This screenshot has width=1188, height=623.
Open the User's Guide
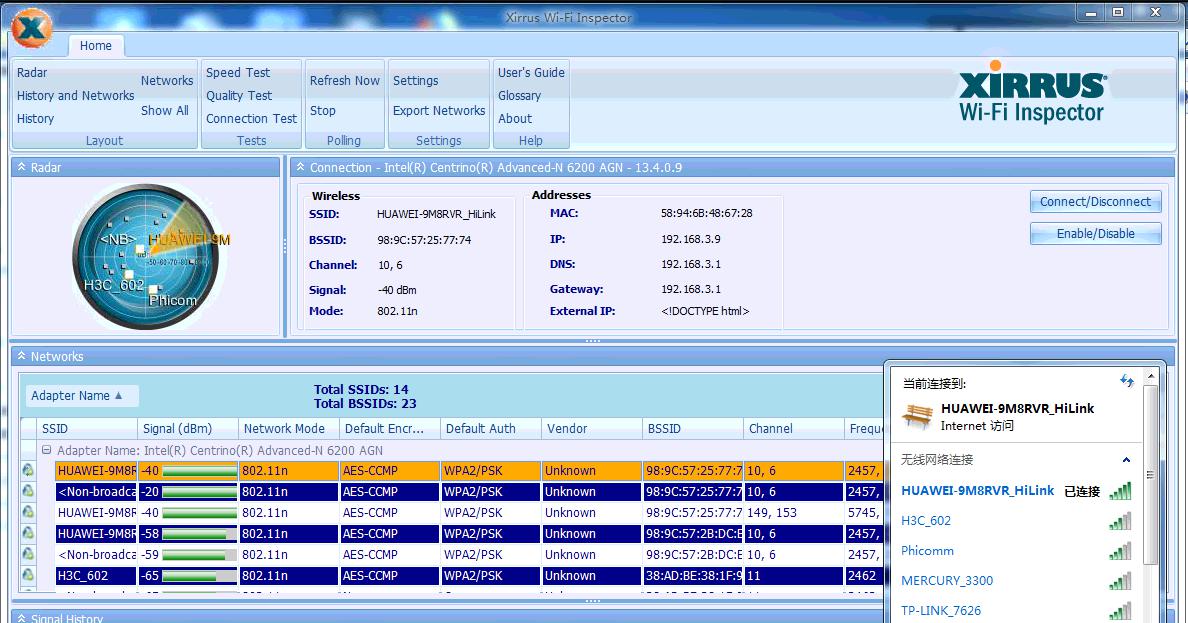click(x=531, y=73)
